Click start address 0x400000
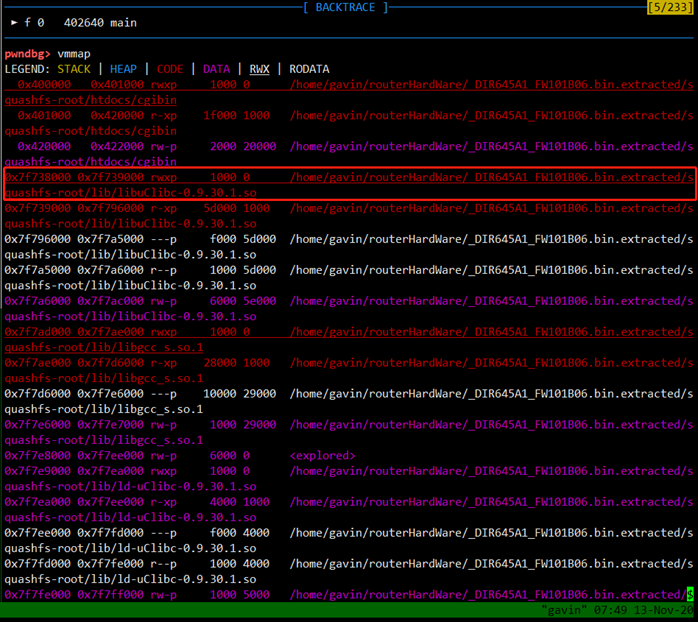 (x=44, y=85)
